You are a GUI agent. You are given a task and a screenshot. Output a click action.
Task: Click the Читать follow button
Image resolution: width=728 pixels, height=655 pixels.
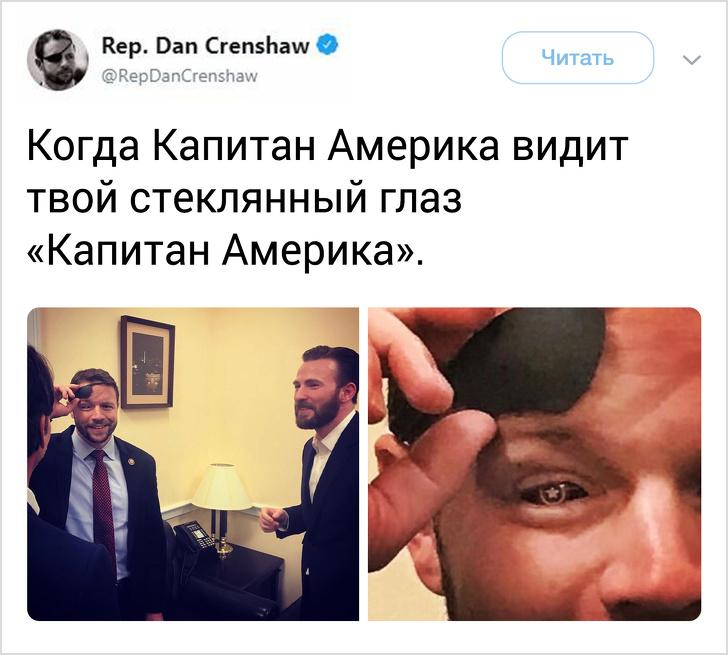point(578,58)
